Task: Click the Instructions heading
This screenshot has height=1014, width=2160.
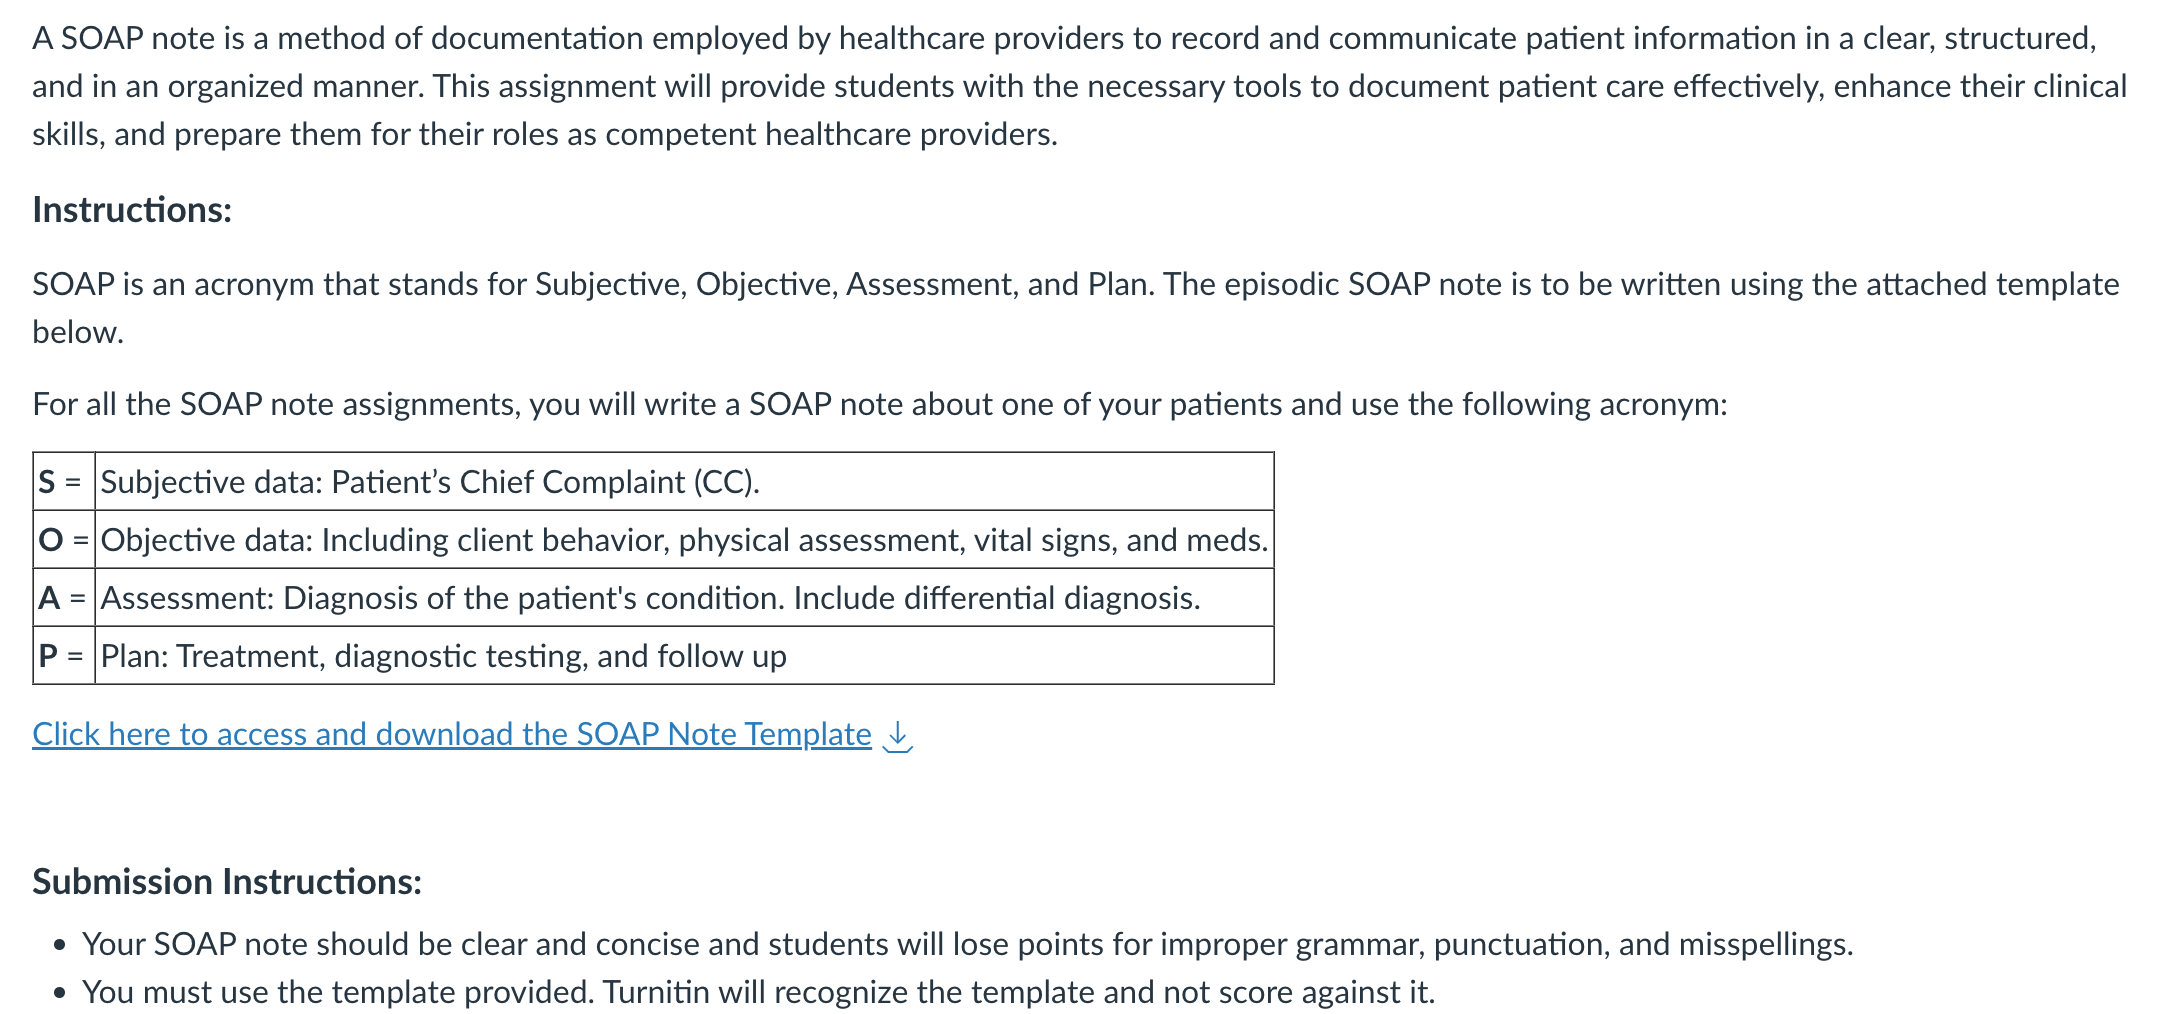Action: (x=132, y=210)
